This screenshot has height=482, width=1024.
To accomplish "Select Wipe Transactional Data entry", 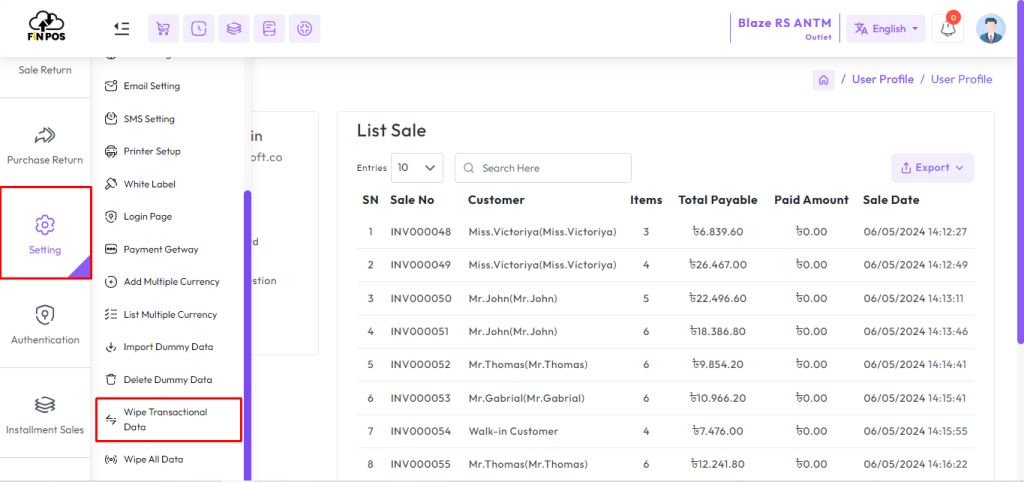I will 168,419.
